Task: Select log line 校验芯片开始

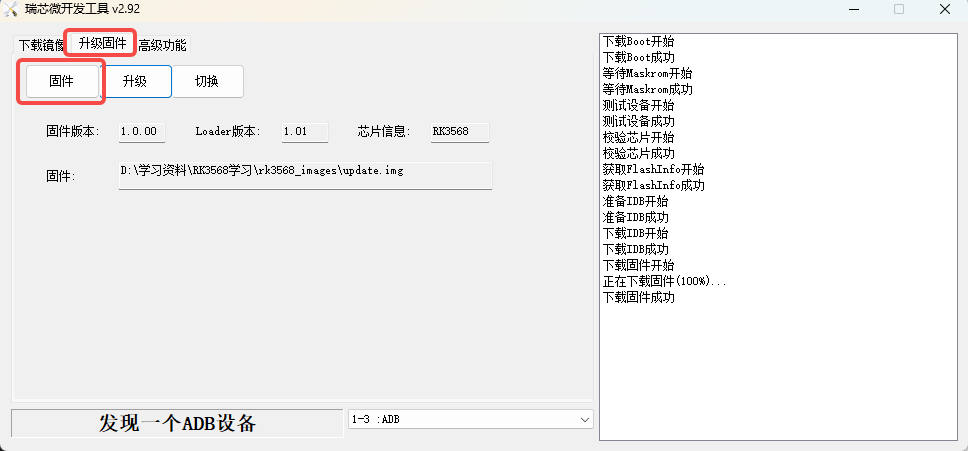Action: pyautogui.click(x=638, y=137)
